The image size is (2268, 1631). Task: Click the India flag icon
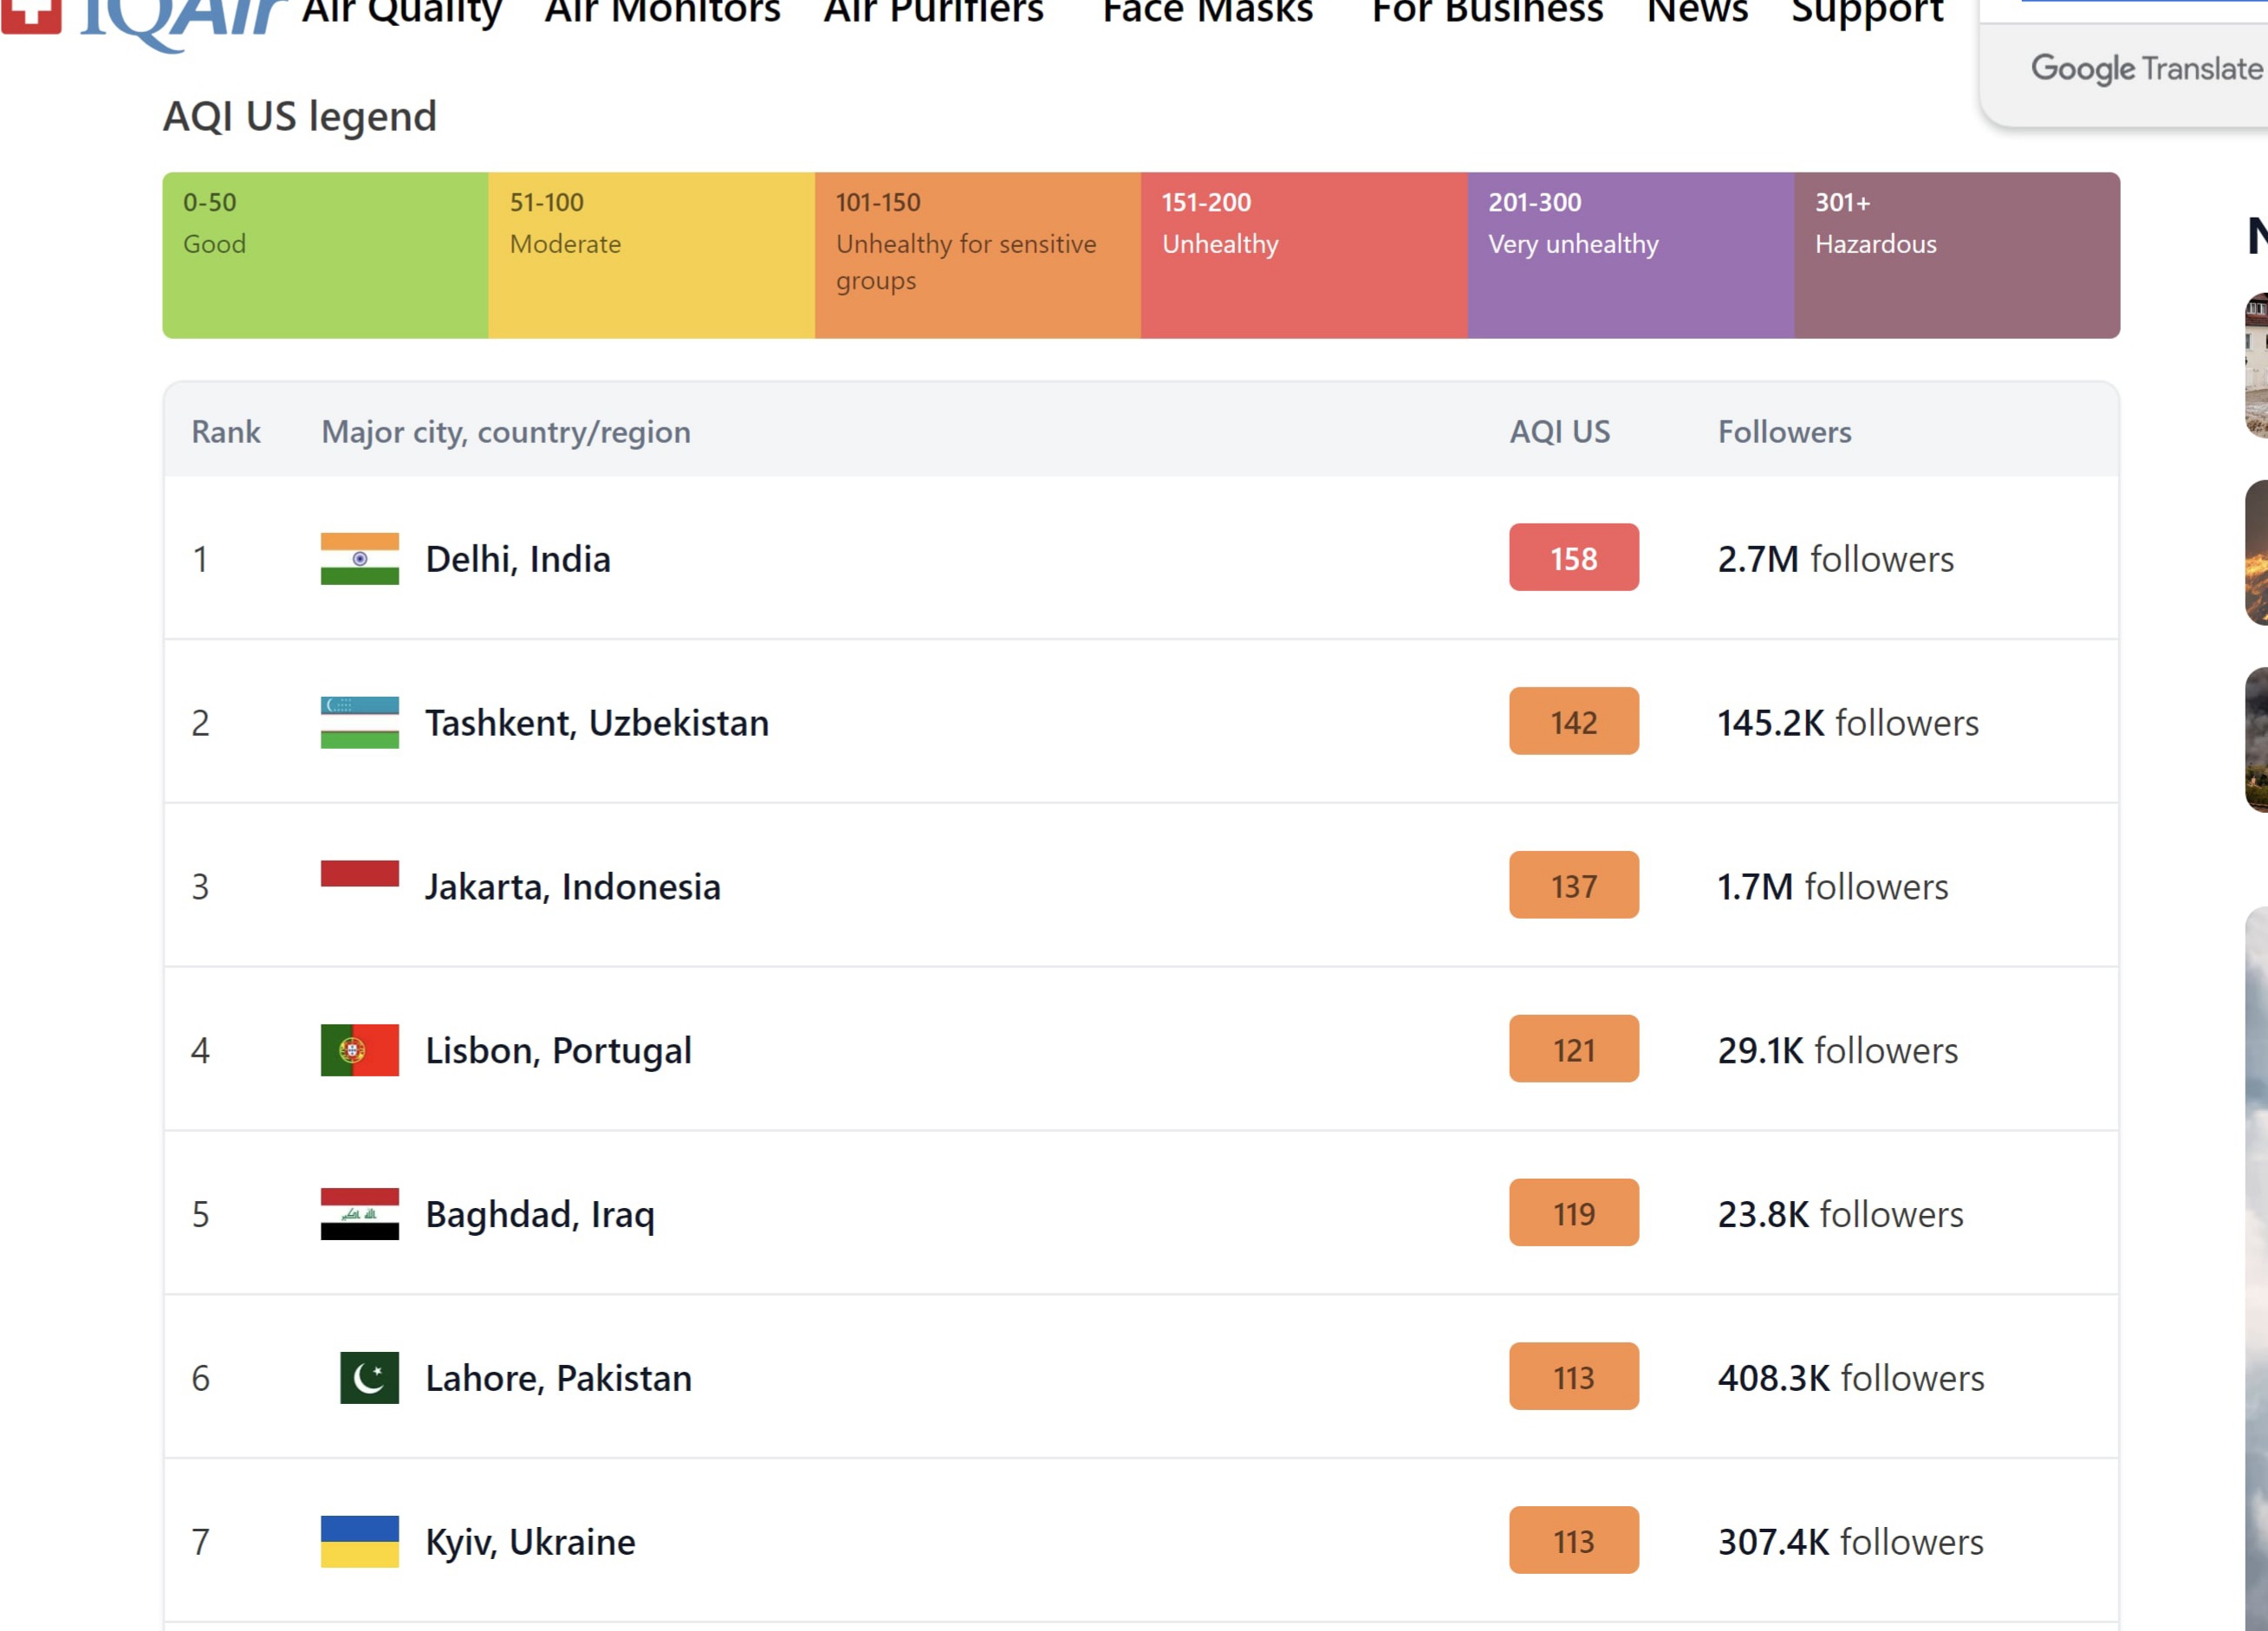tap(359, 558)
